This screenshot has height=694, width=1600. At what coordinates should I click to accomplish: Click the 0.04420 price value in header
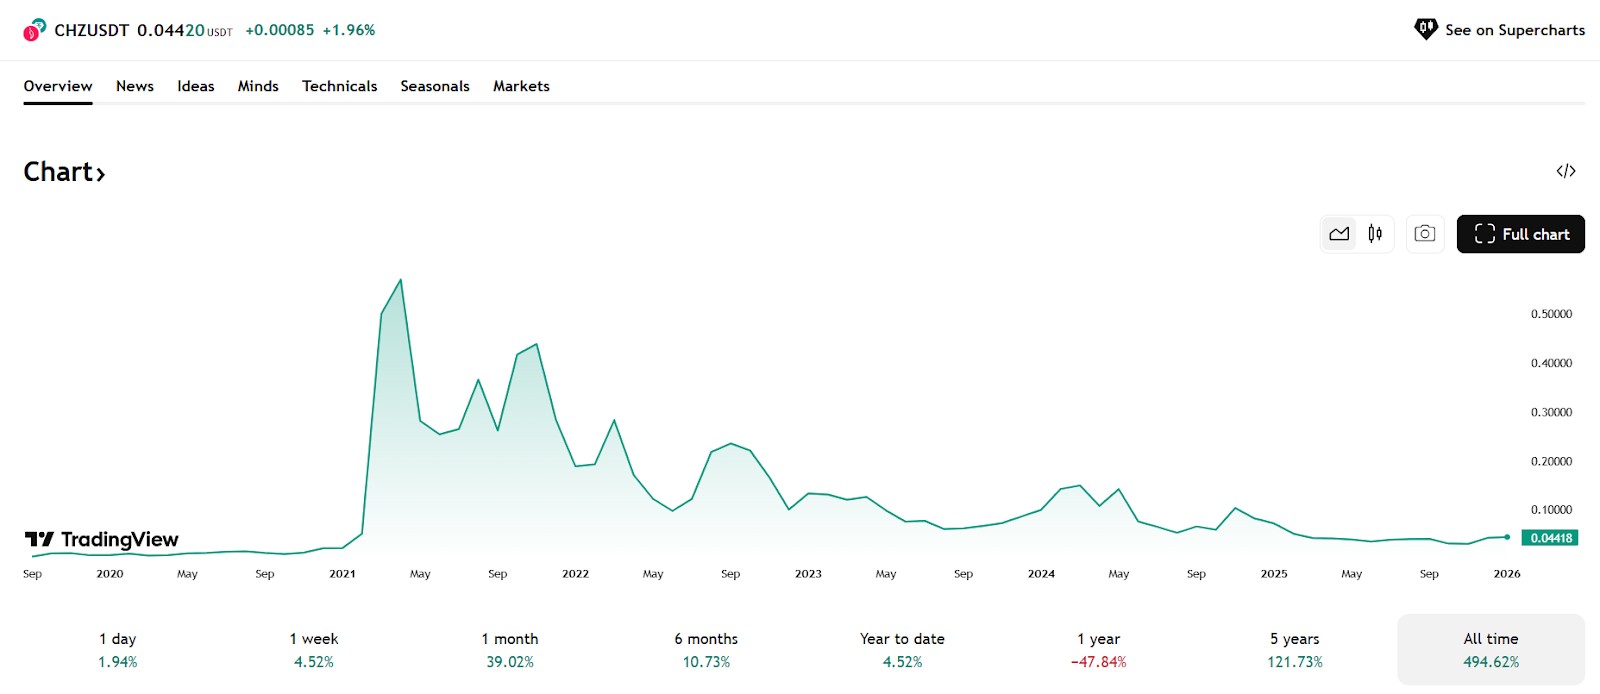(171, 30)
